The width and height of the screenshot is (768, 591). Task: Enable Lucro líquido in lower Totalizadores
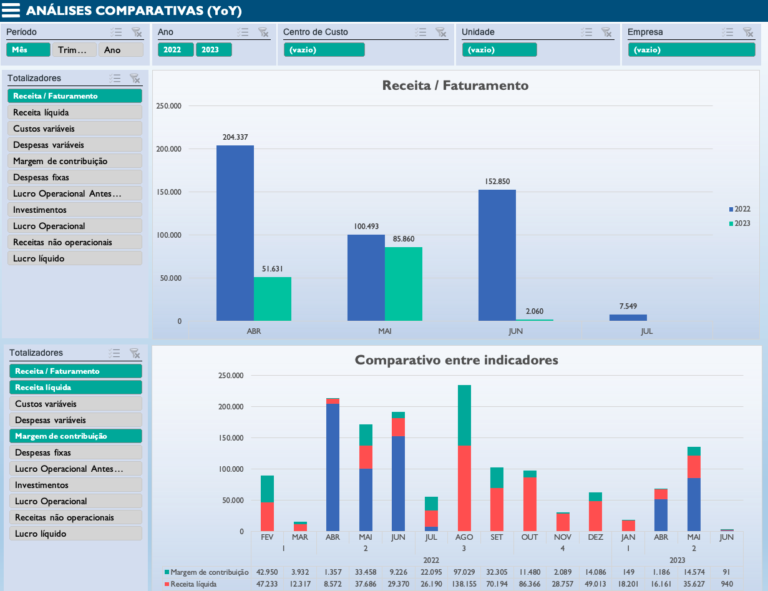pos(75,533)
